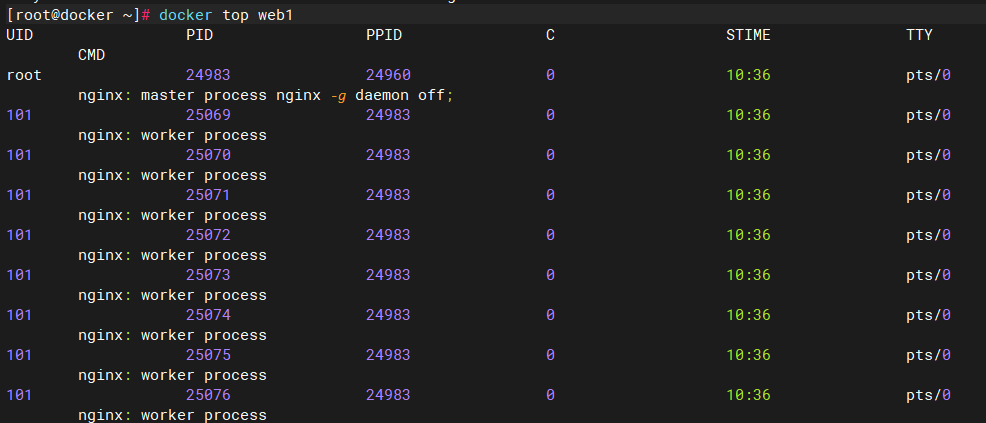The height and width of the screenshot is (423, 986).
Task: Click PID 25070
Action: click(x=208, y=155)
